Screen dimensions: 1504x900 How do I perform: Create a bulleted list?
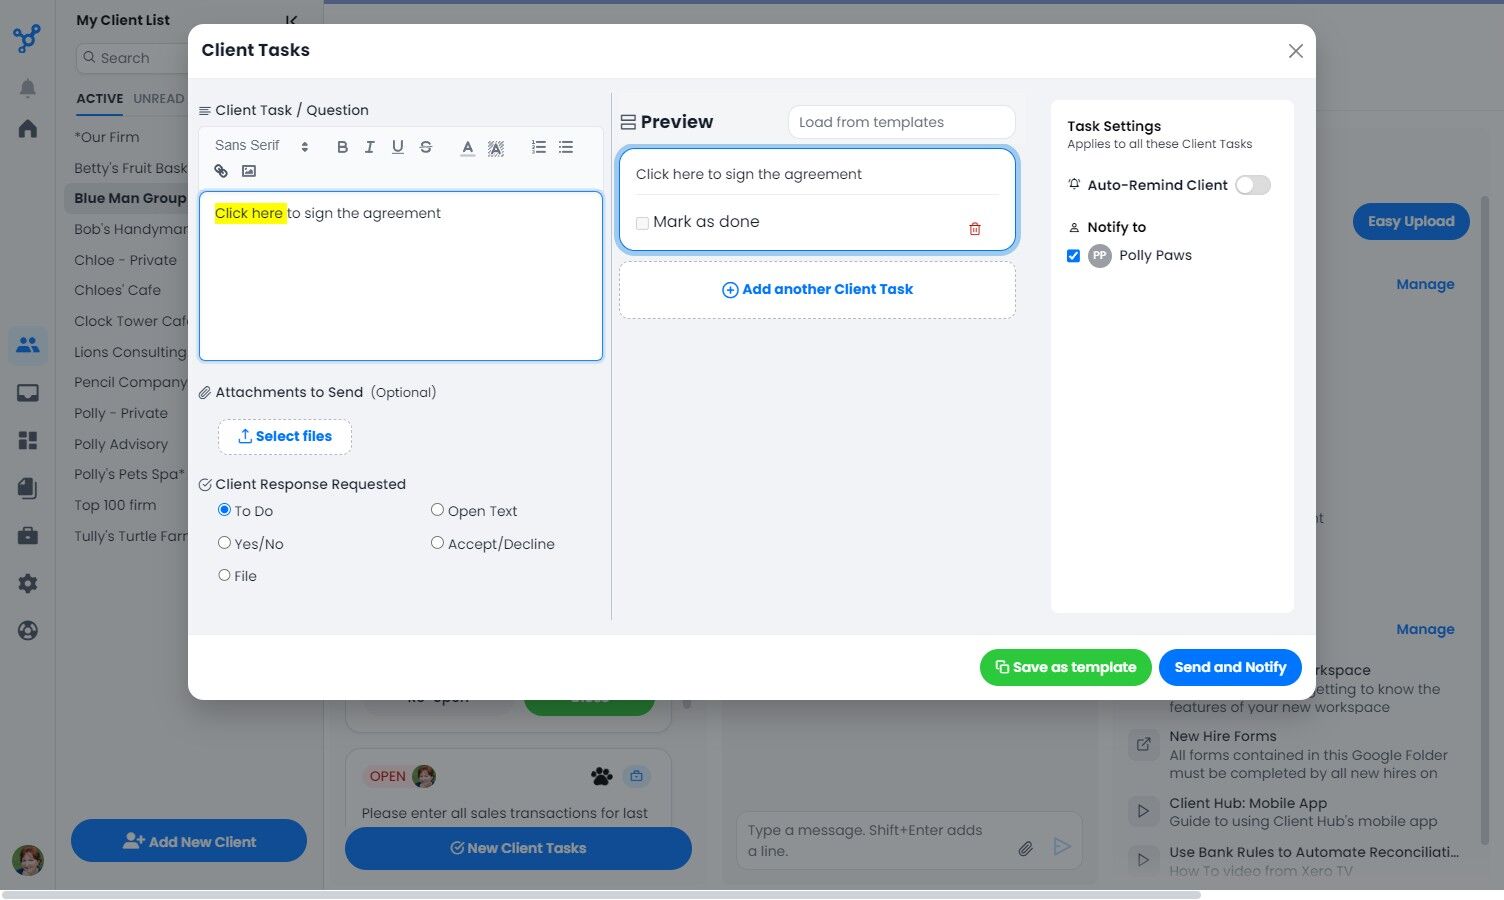(x=566, y=147)
